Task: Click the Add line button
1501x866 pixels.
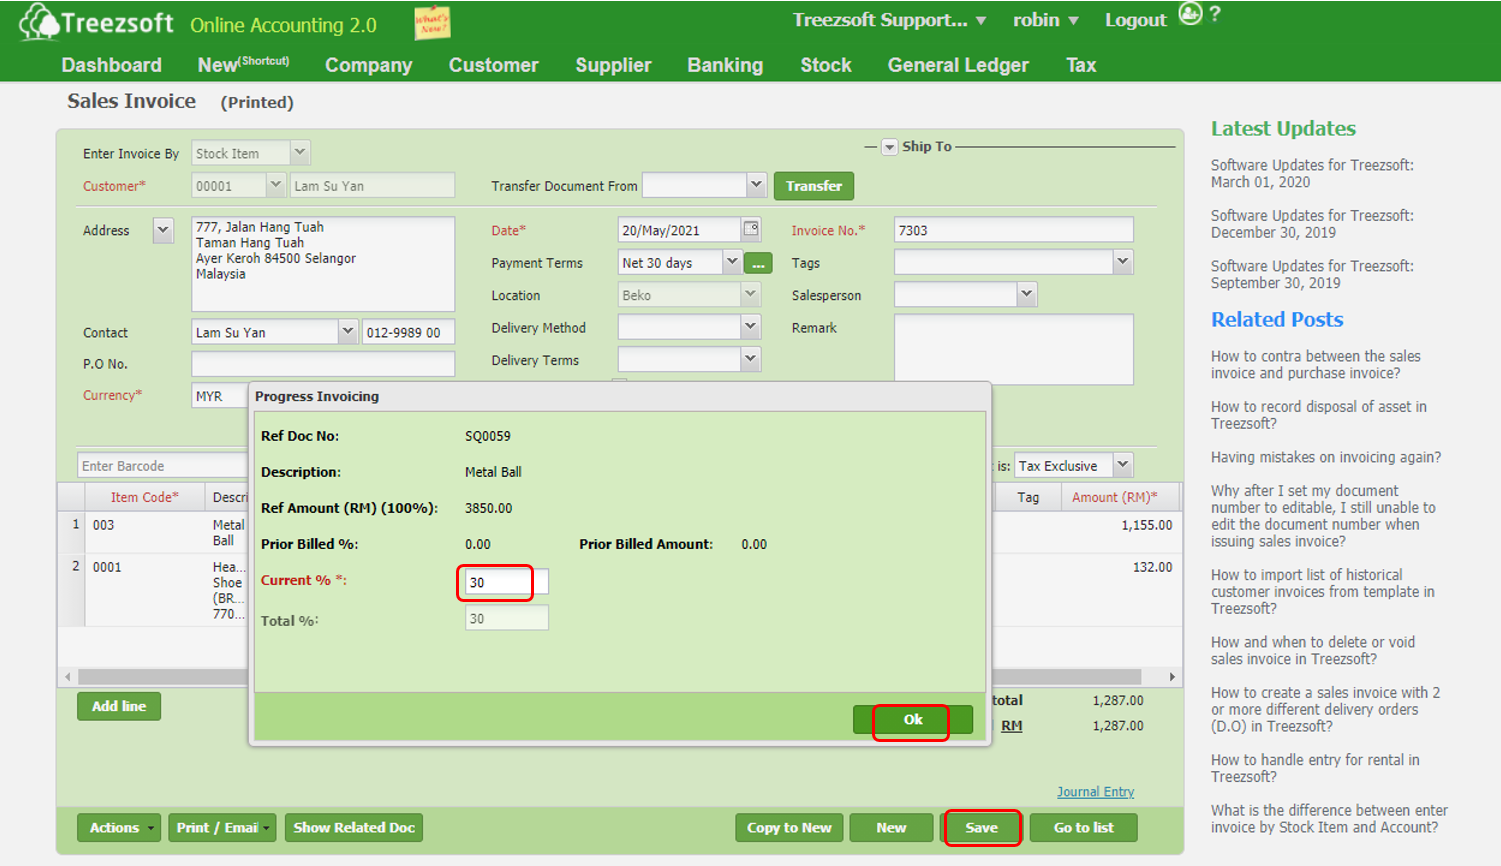Action: tap(119, 706)
